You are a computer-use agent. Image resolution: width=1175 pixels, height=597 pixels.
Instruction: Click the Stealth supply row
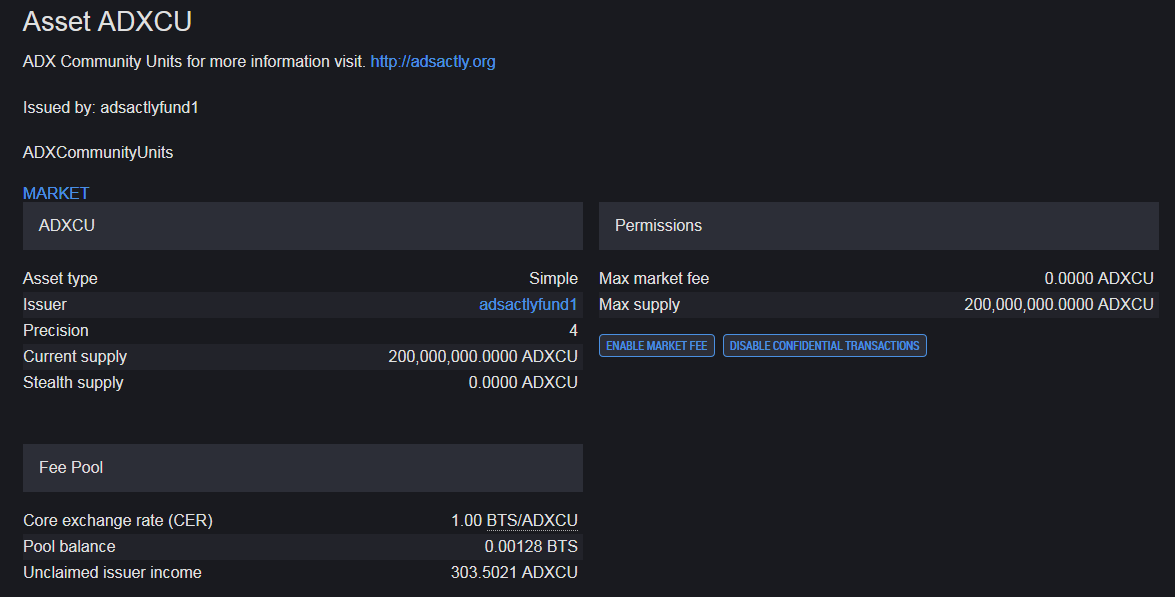[303, 383]
